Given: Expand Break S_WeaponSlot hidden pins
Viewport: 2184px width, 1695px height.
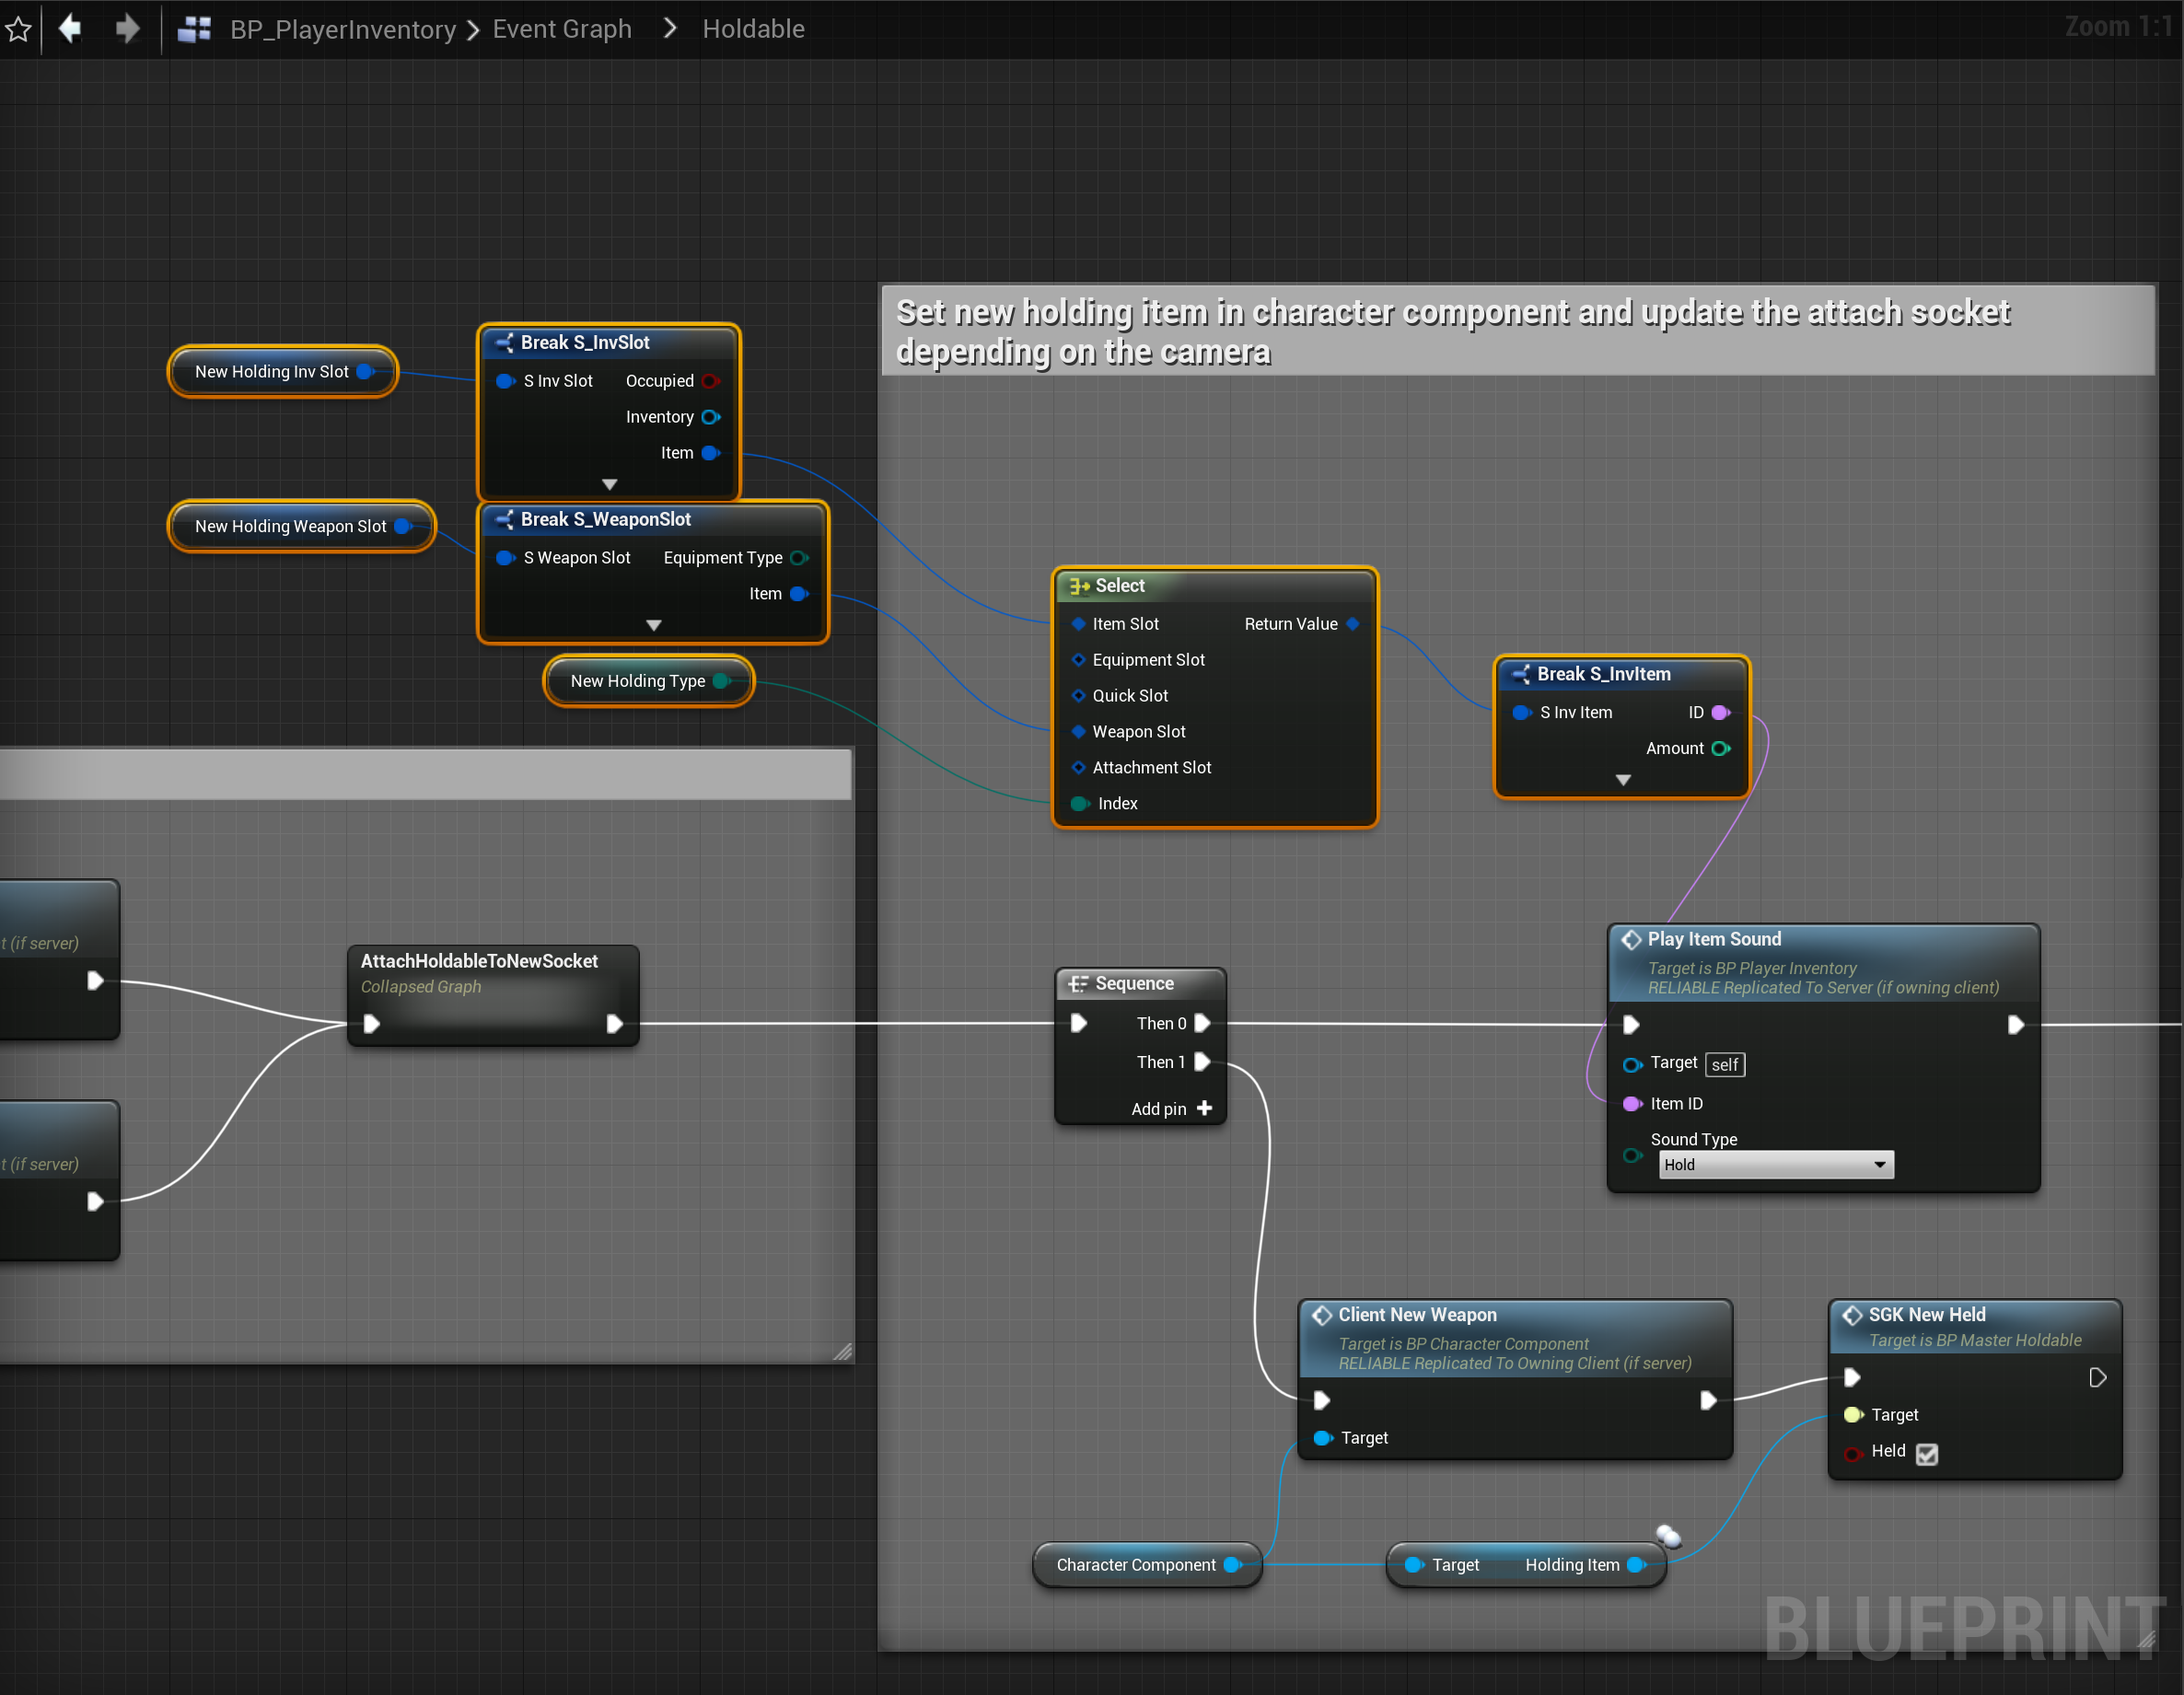Looking at the screenshot, I should [653, 625].
